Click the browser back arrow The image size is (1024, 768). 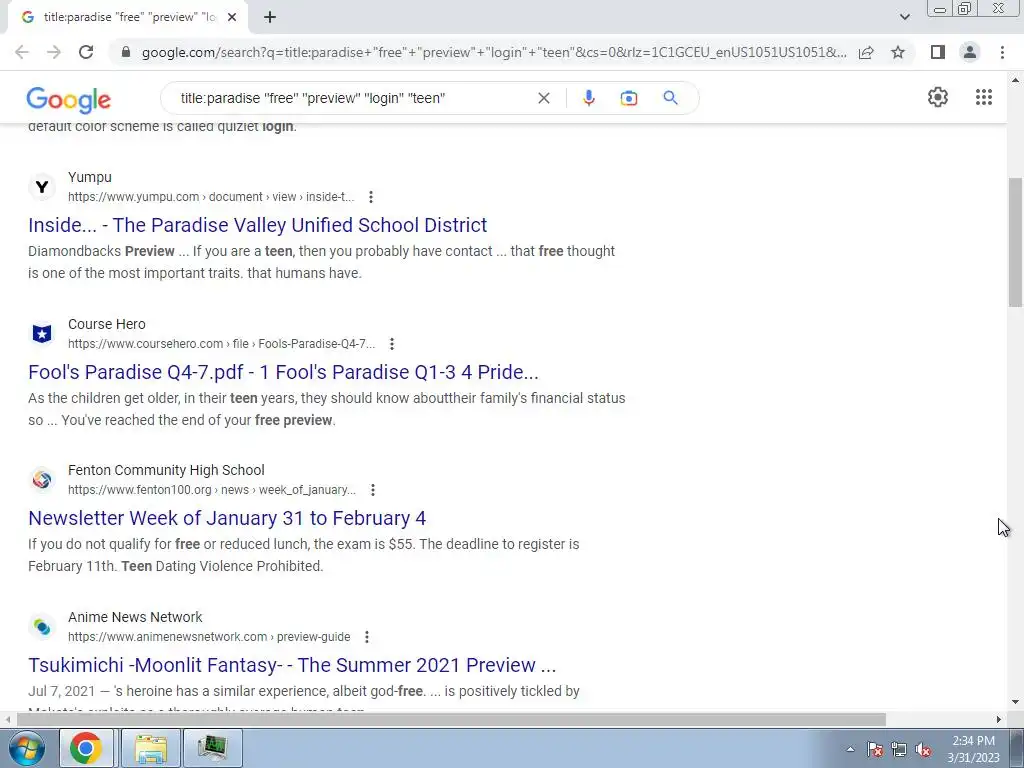point(22,52)
